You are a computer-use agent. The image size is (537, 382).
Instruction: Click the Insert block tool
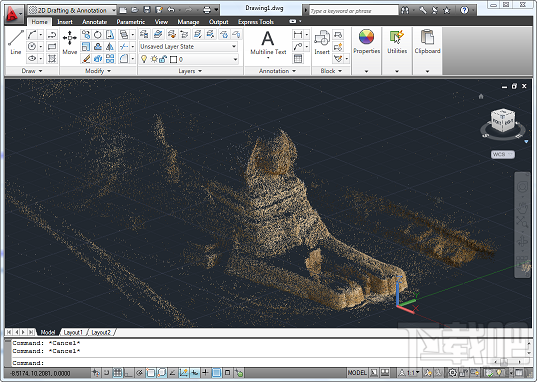tap(322, 42)
